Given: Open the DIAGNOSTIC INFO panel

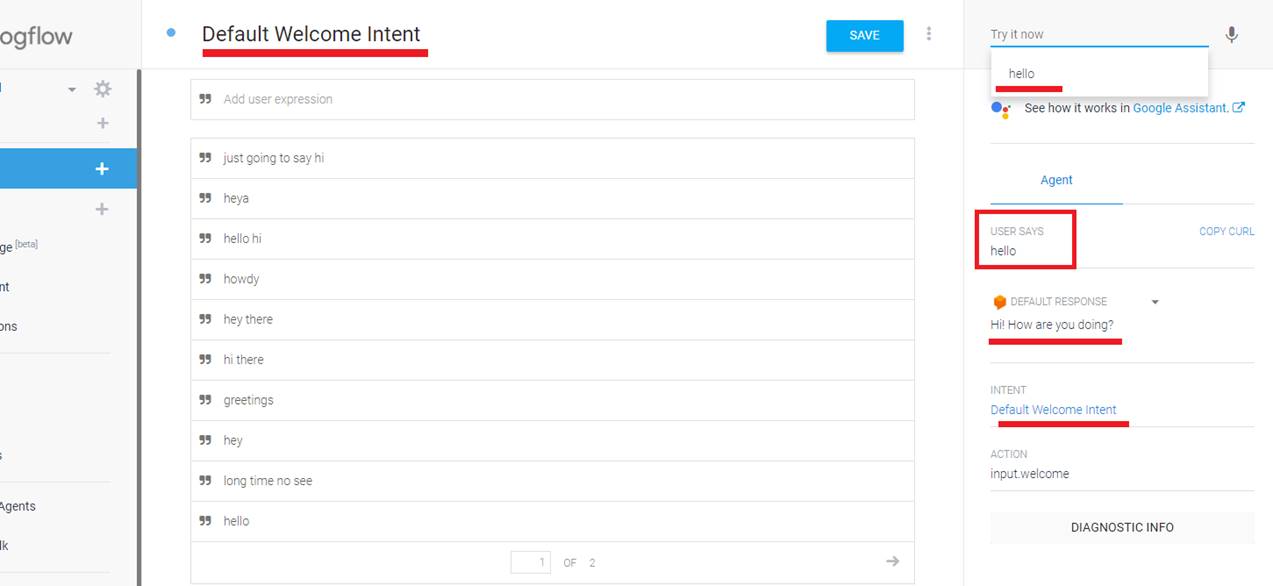Looking at the screenshot, I should (x=1122, y=527).
